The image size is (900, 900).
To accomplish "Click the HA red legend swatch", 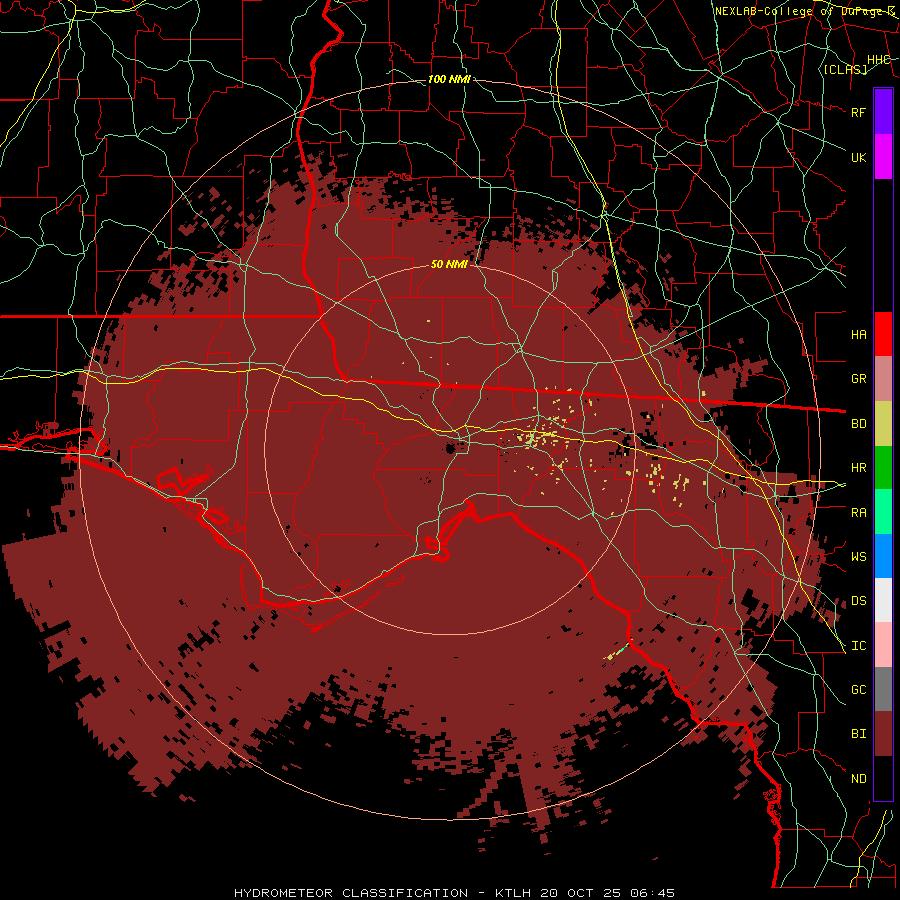I will pyautogui.click(x=883, y=334).
